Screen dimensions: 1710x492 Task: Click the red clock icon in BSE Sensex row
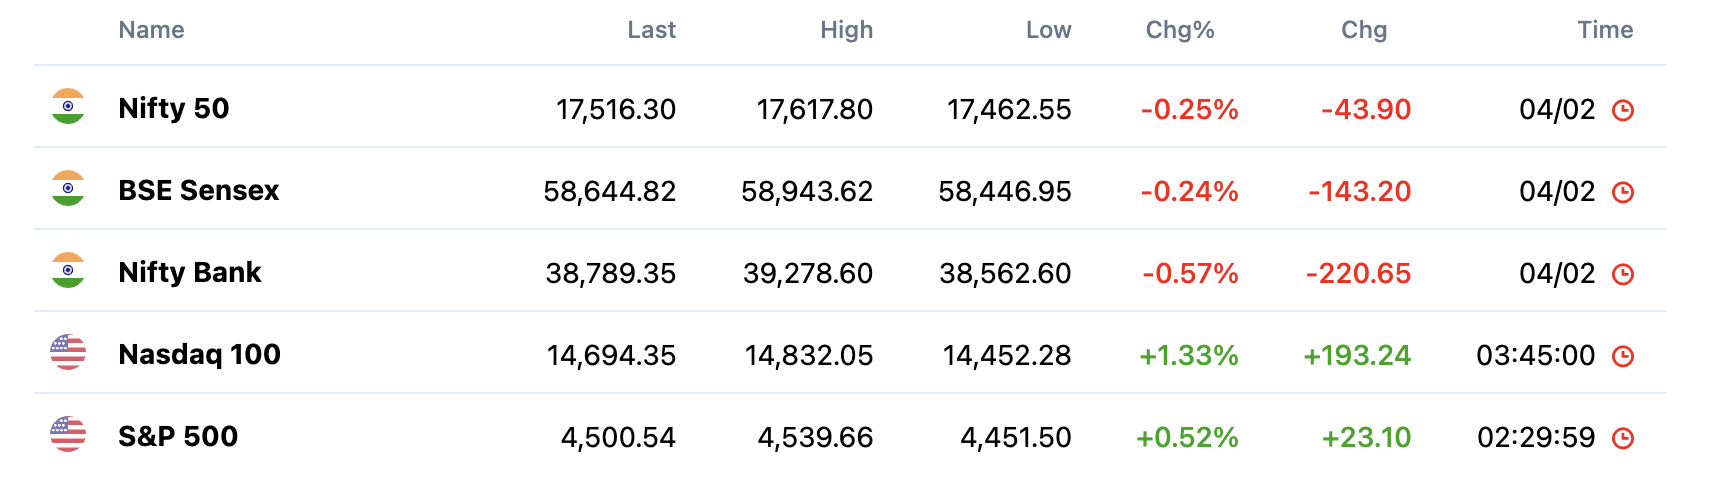point(1623,192)
